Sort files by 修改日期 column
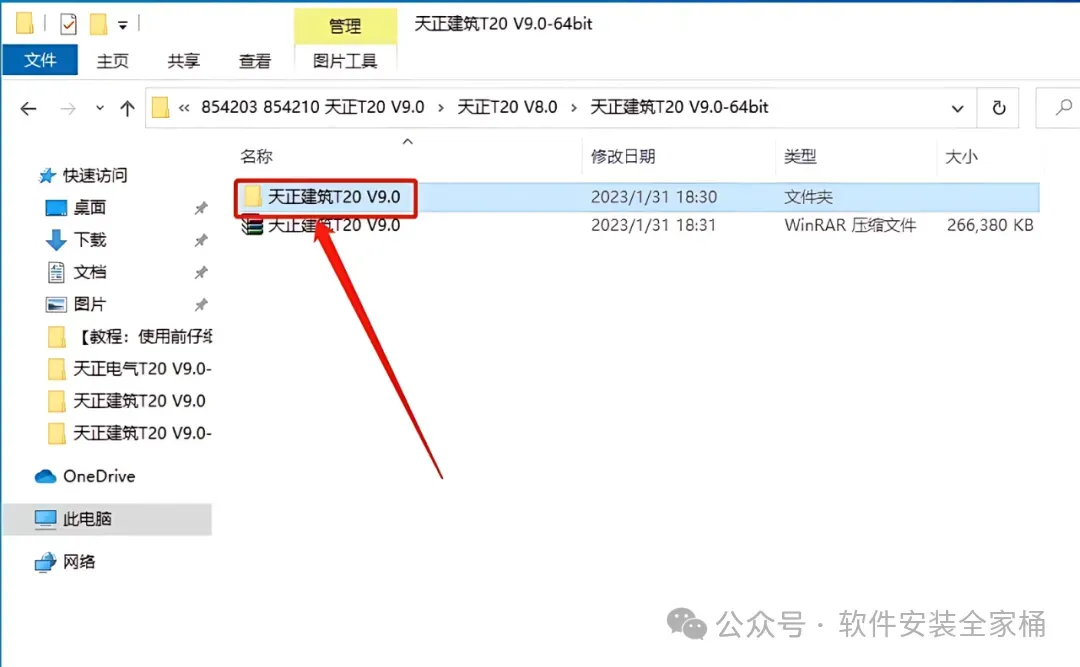 point(623,156)
